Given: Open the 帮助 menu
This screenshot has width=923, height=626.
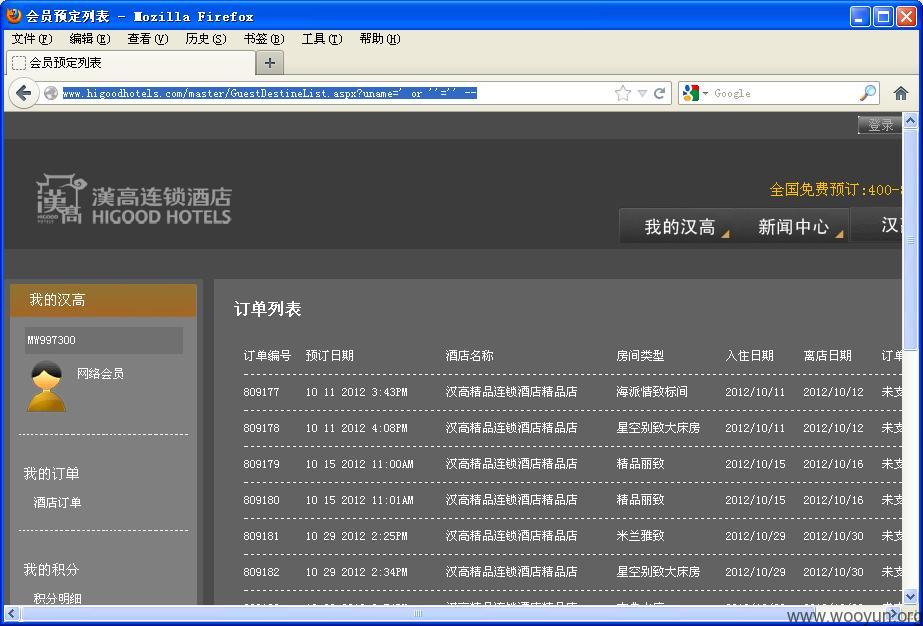Looking at the screenshot, I should click(x=380, y=39).
